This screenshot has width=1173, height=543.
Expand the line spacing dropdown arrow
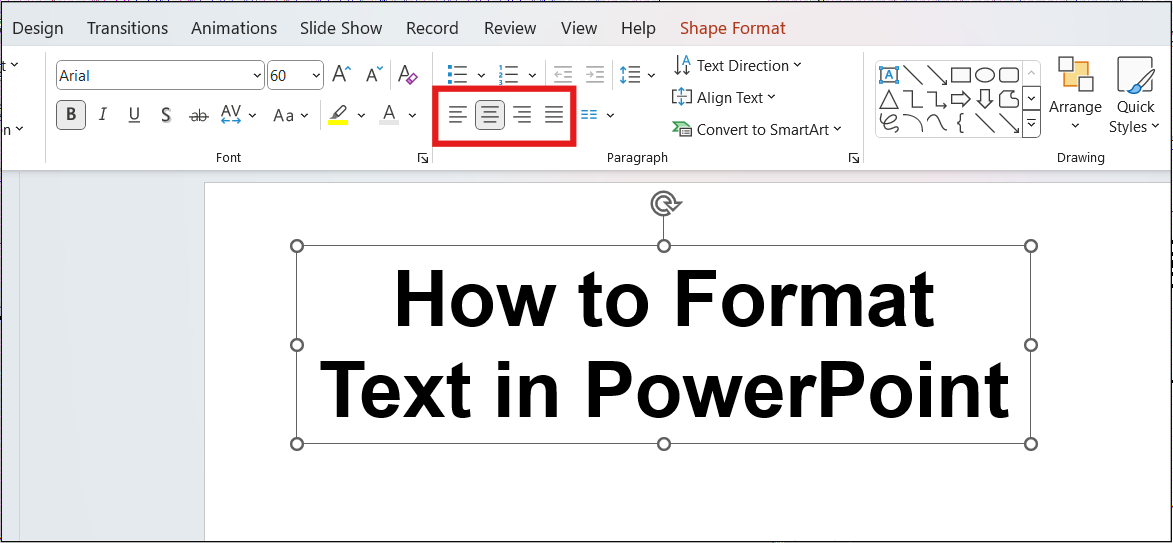click(651, 75)
